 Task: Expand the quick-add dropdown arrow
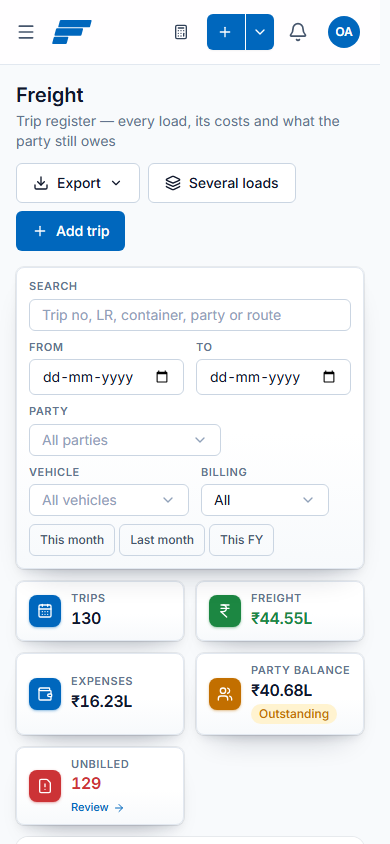[260, 32]
